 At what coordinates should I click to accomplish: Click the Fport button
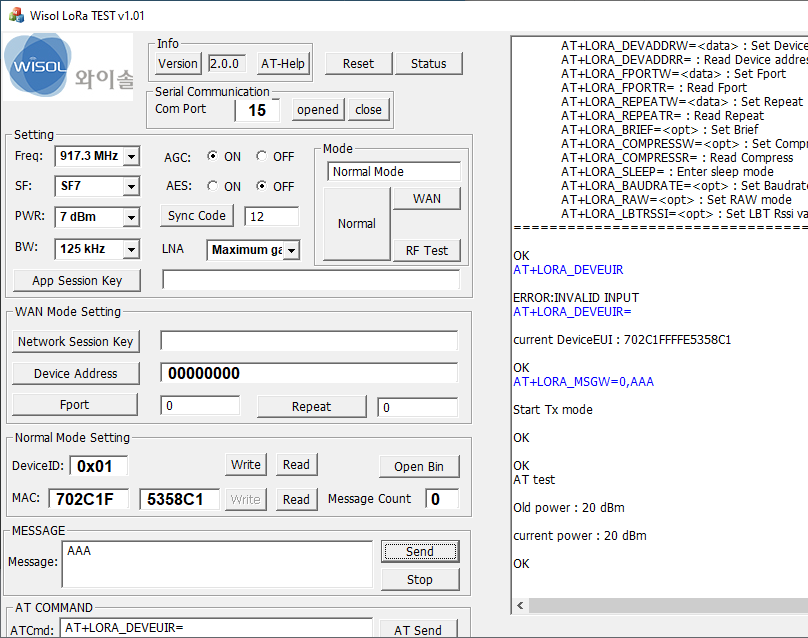click(x=75, y=405)
